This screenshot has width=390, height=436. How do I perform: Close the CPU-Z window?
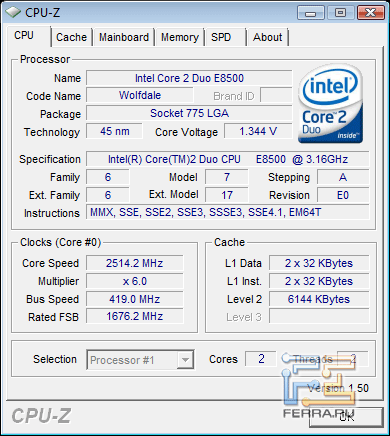pos(370,13)
